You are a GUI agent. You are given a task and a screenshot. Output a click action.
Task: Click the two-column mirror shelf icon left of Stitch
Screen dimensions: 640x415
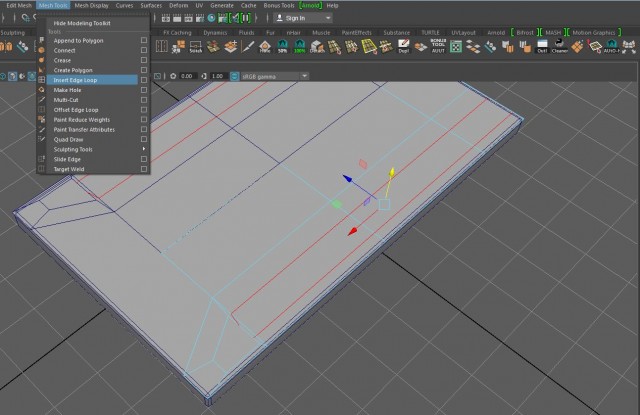point(162,47)
